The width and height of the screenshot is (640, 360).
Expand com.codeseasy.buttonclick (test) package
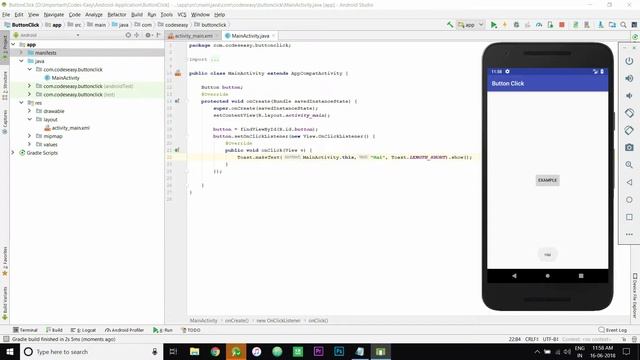(29, 94)
